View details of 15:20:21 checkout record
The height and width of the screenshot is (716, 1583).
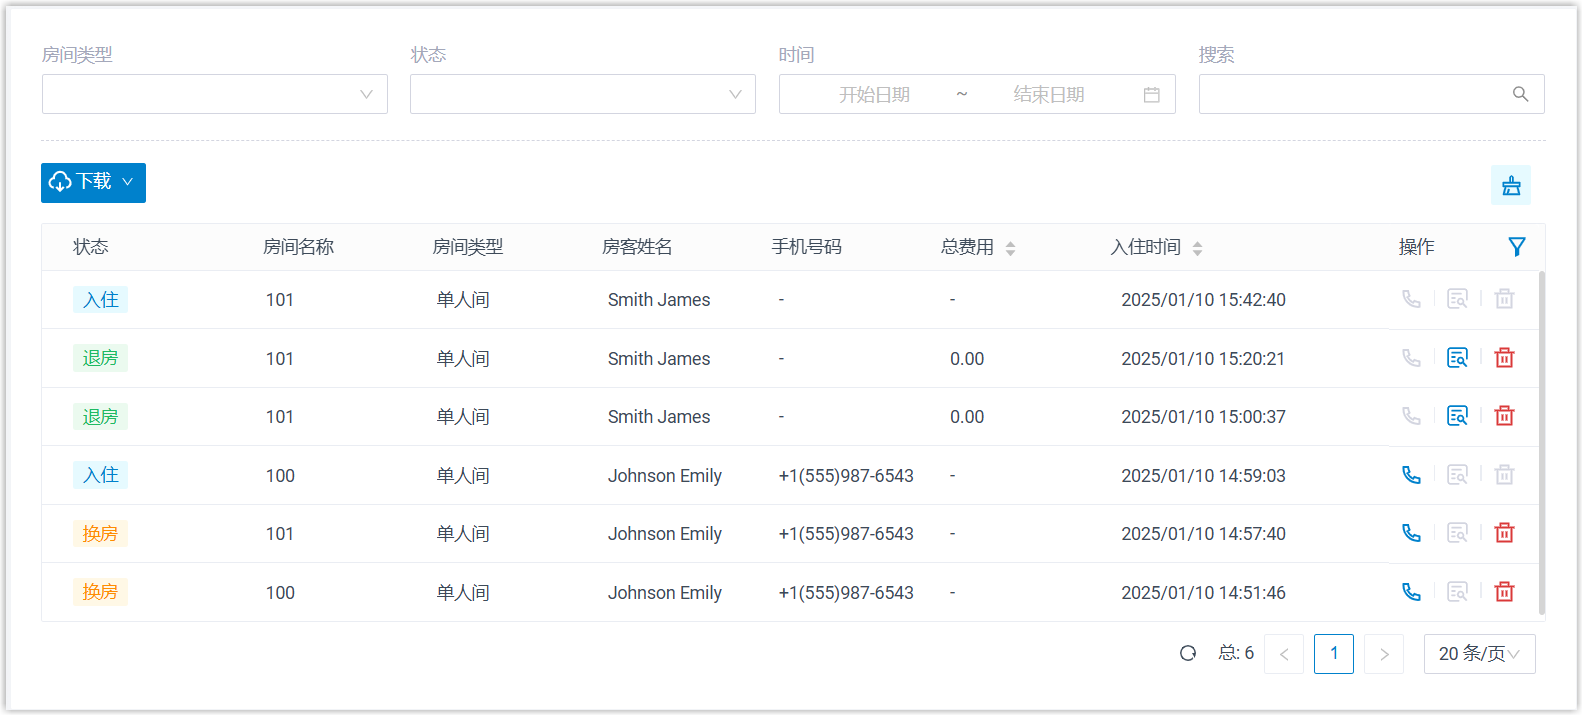click(x=1457, y=358)
